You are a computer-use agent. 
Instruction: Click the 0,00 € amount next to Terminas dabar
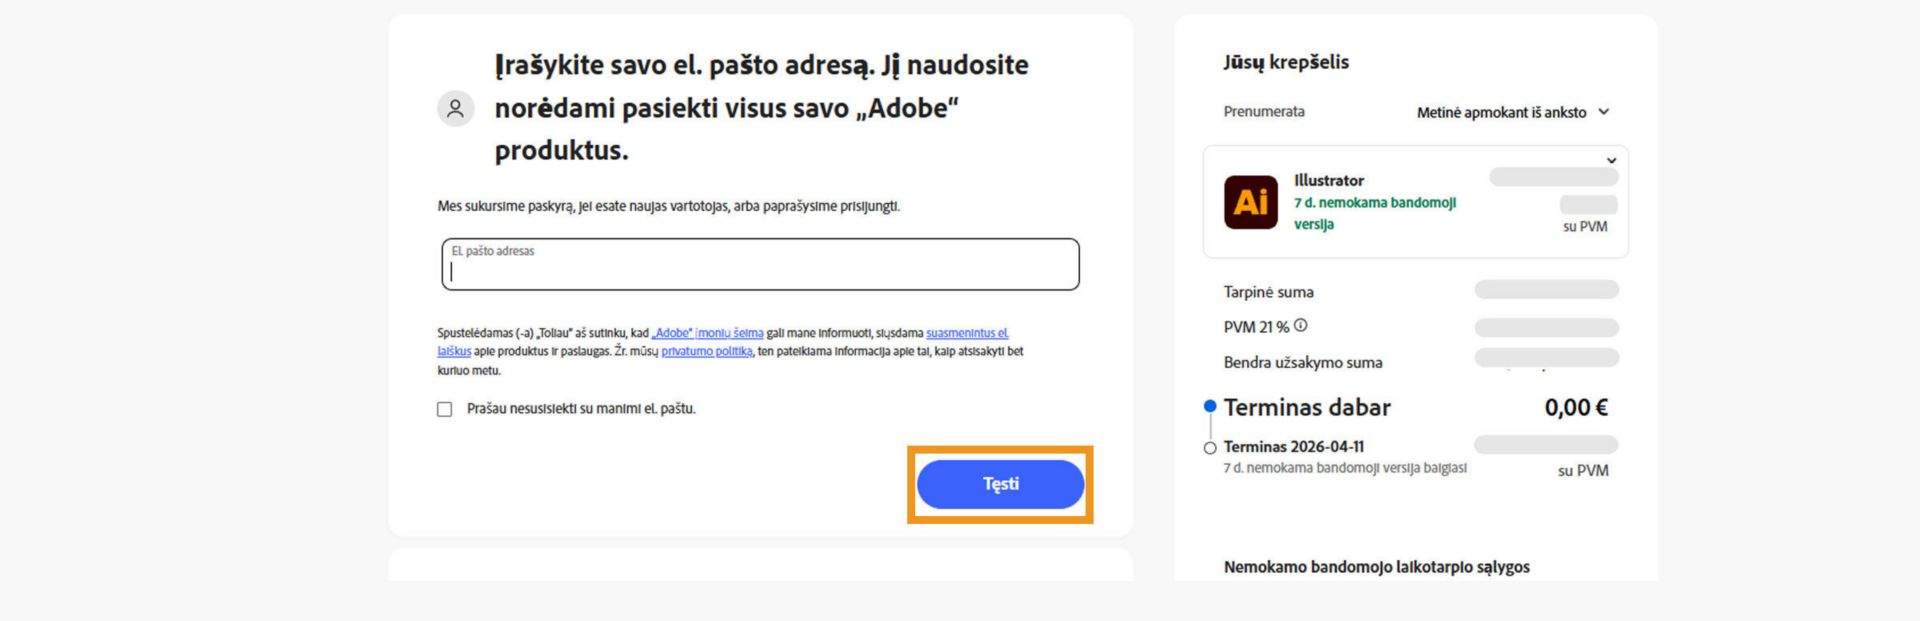pyautogui.click(x=1576, y=407)
